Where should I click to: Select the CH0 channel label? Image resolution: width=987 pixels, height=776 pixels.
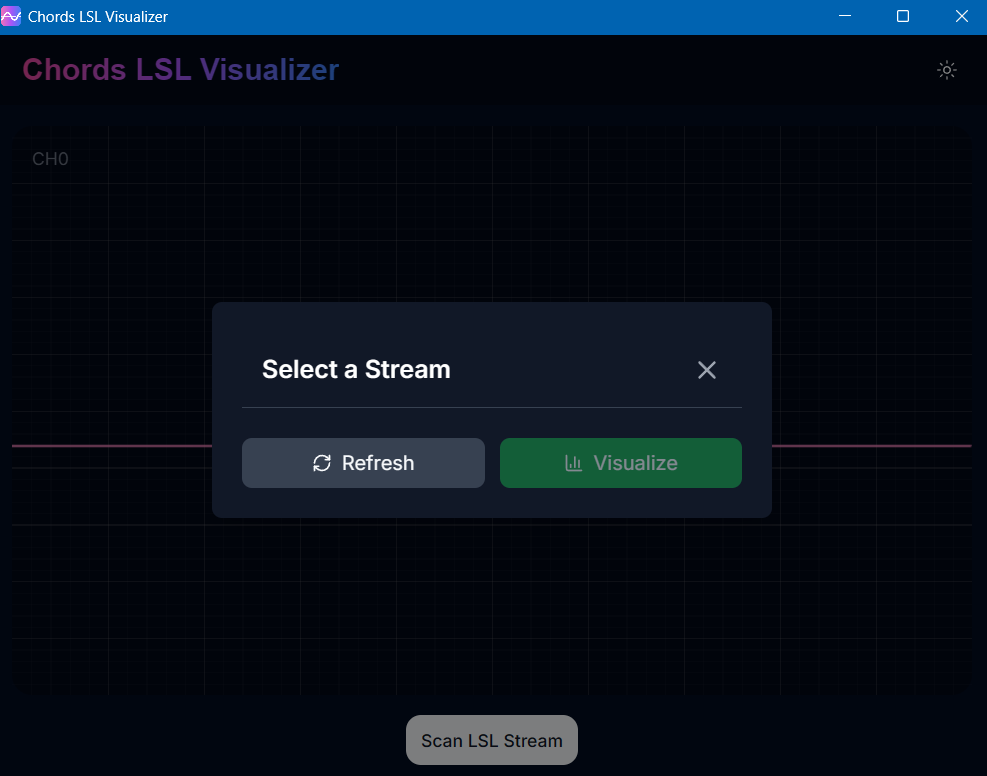point(49,158)
